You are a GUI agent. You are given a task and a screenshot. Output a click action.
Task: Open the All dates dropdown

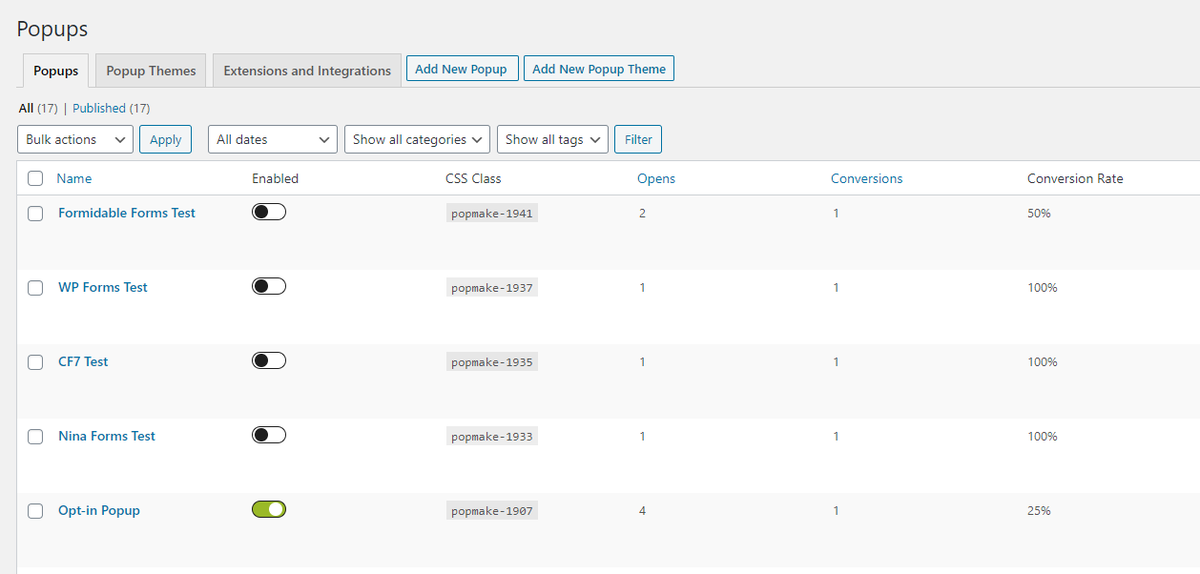click(273, 140)
